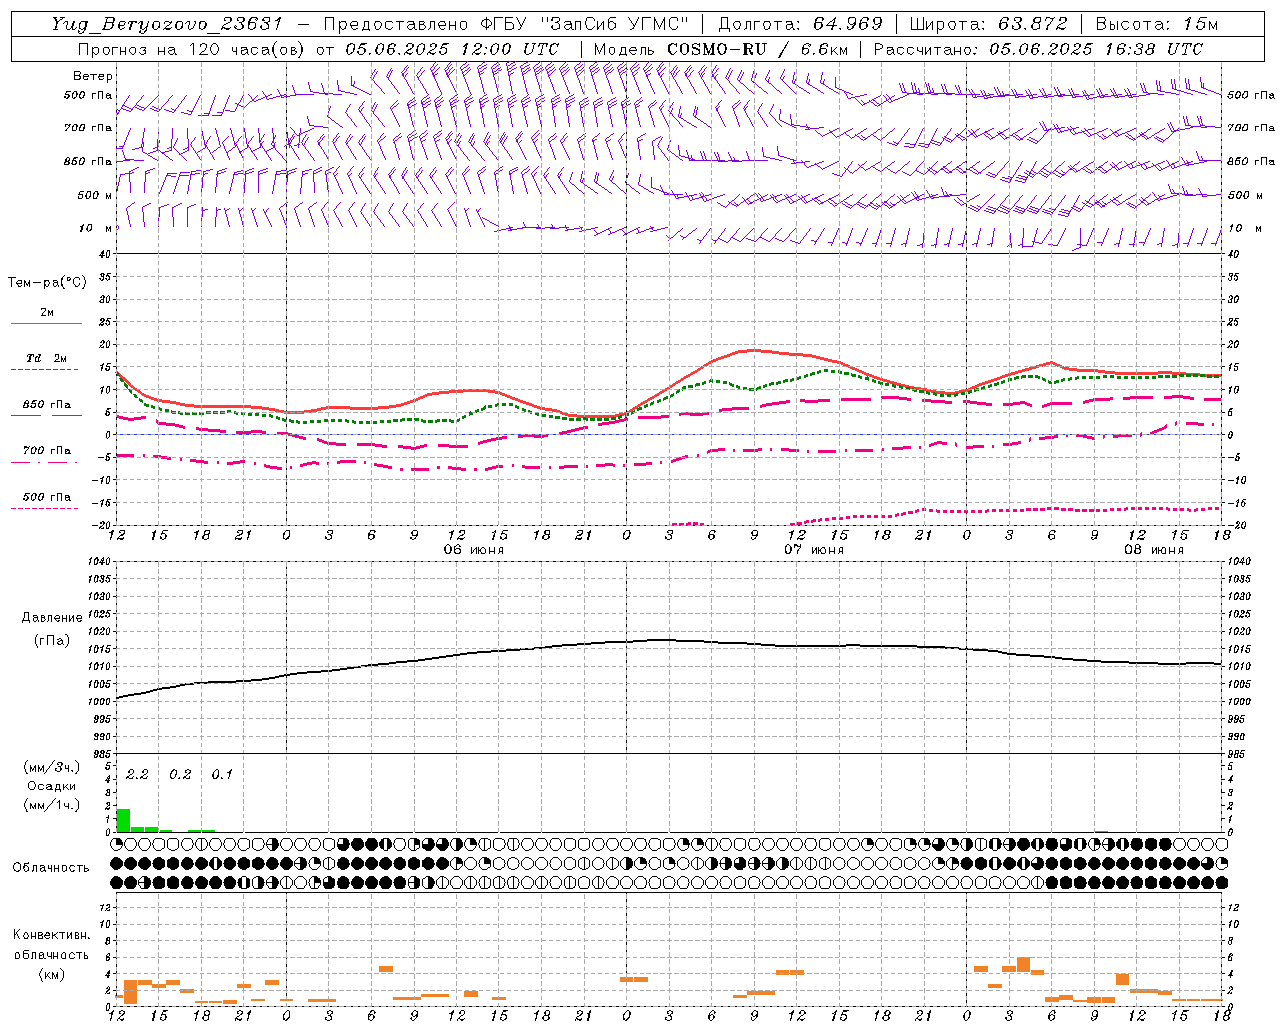Click 'Прогноз на 120 часа(ов)' forecast text
The image size is (1280, 1024).
coord(191,49)
